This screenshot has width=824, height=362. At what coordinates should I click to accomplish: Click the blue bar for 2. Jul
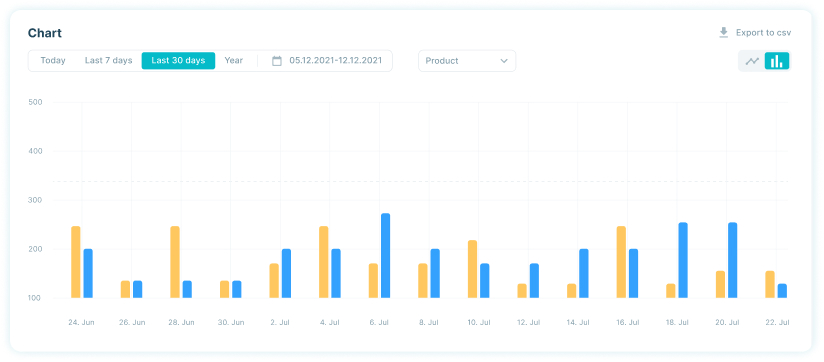(x=286, y=274)
